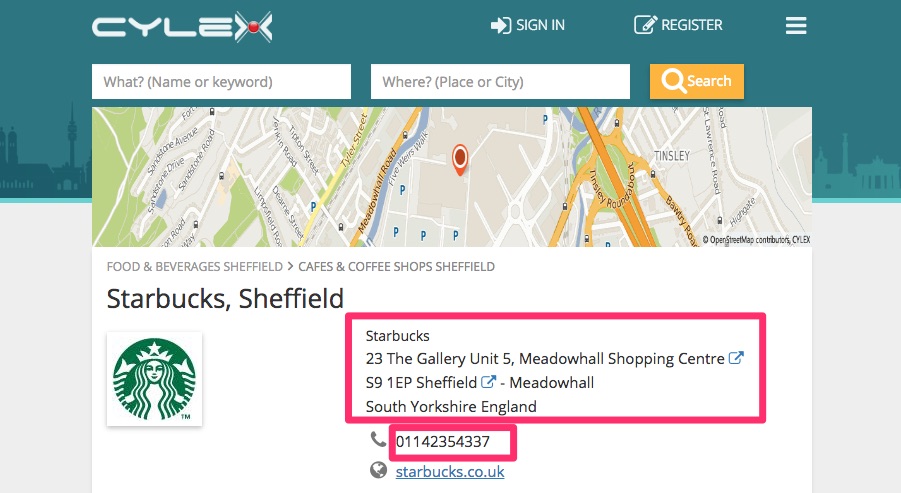This screenshot has height=493, width=901.
Task: Click the Register pencil icon
Action: [x=645, y=25]
